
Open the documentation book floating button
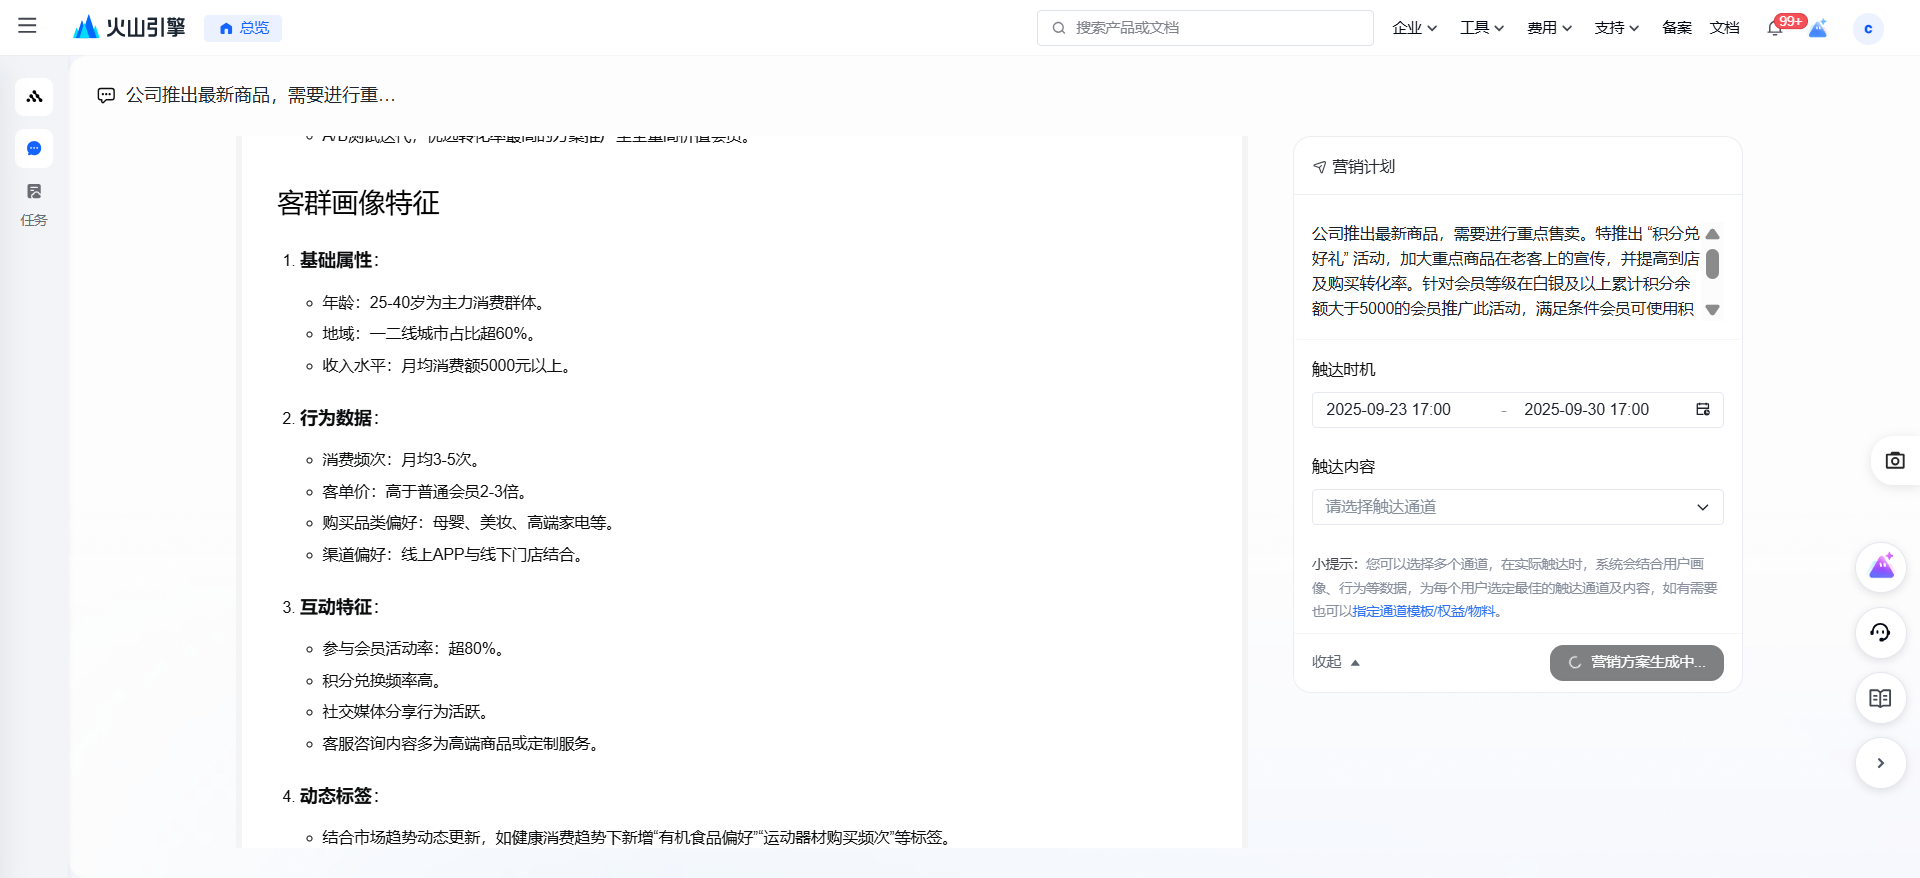point(1880,698)
